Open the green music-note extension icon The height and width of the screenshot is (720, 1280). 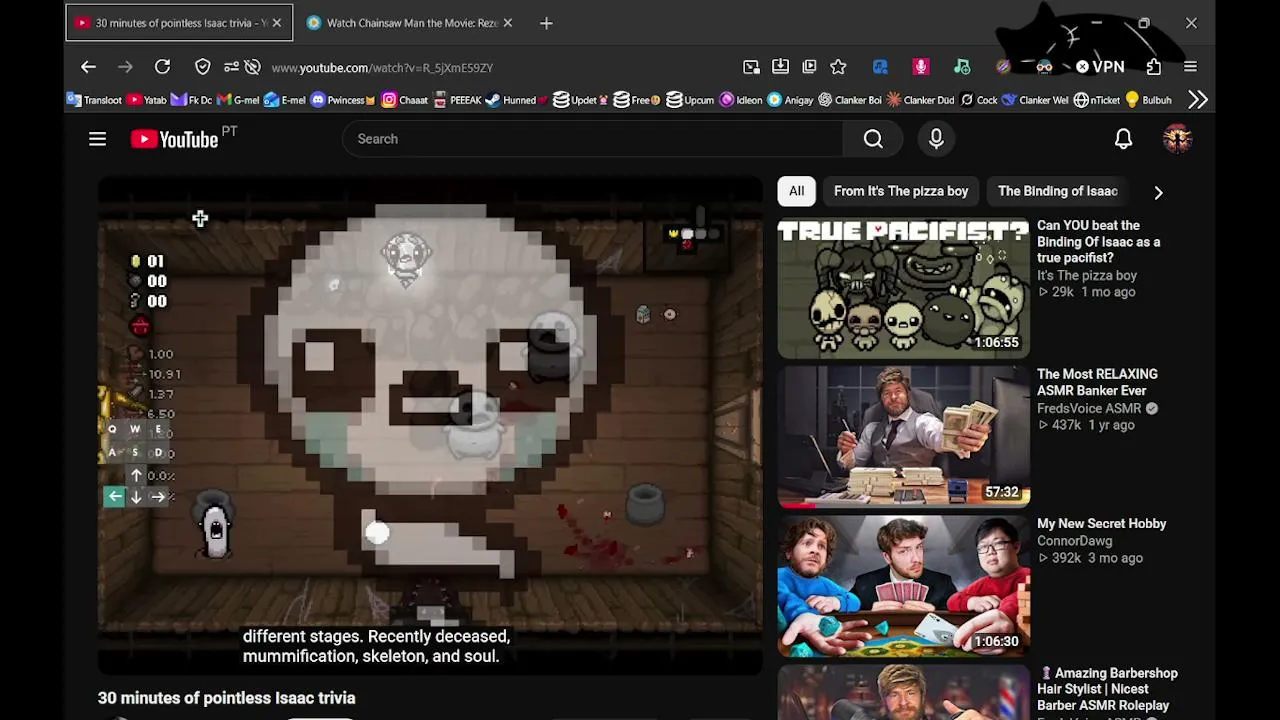coord(962,67)
